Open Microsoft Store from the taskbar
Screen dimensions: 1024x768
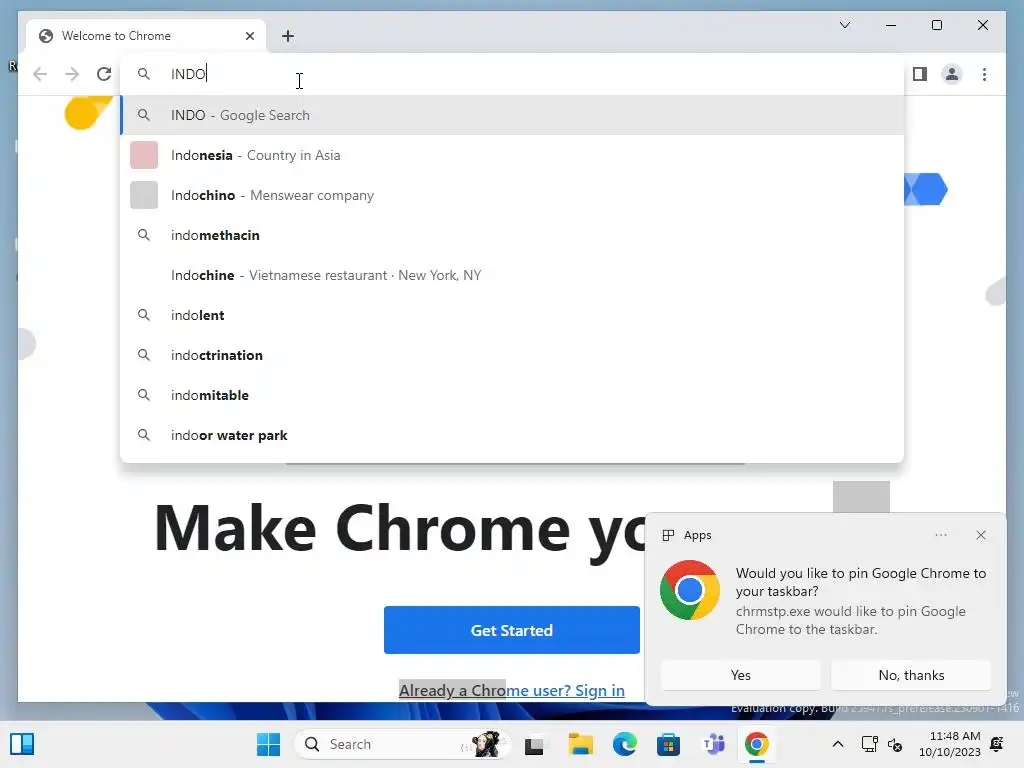tap(668, 744)
